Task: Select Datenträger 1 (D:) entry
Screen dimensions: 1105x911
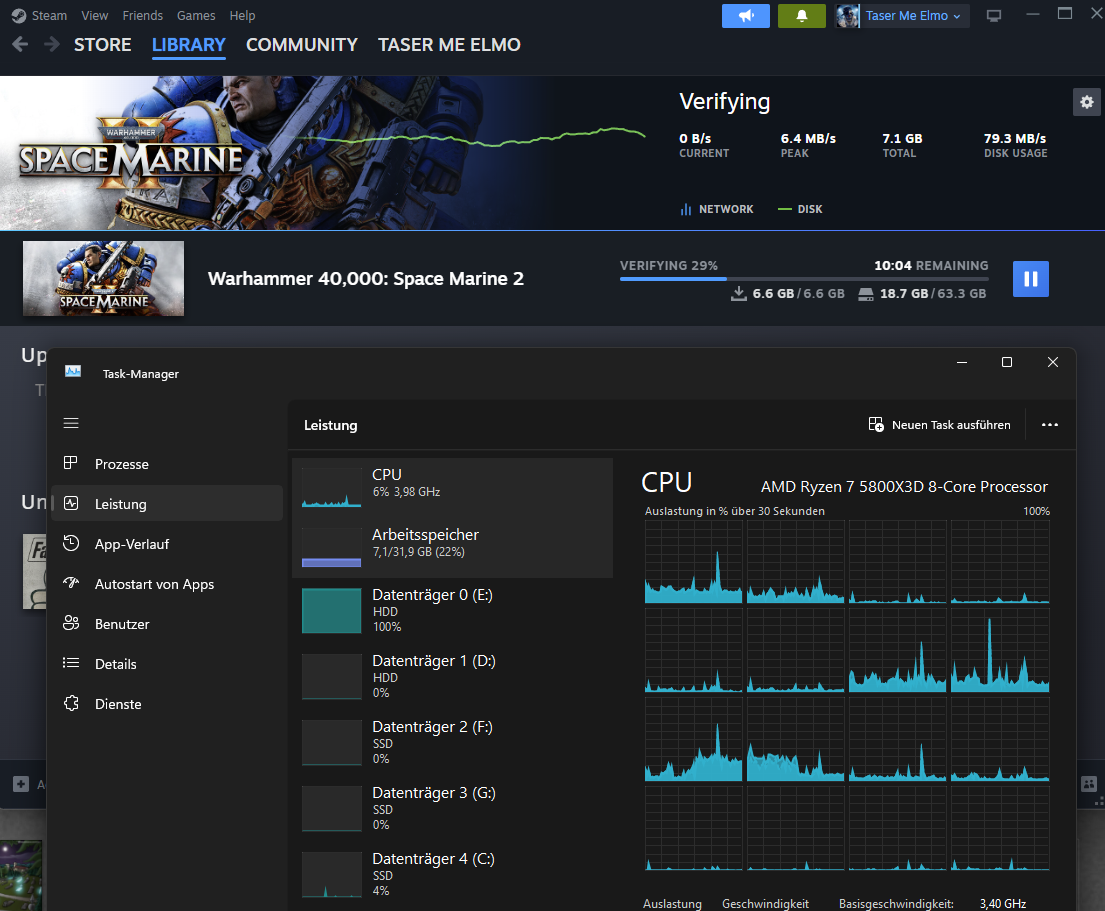Action: (452, 676)
